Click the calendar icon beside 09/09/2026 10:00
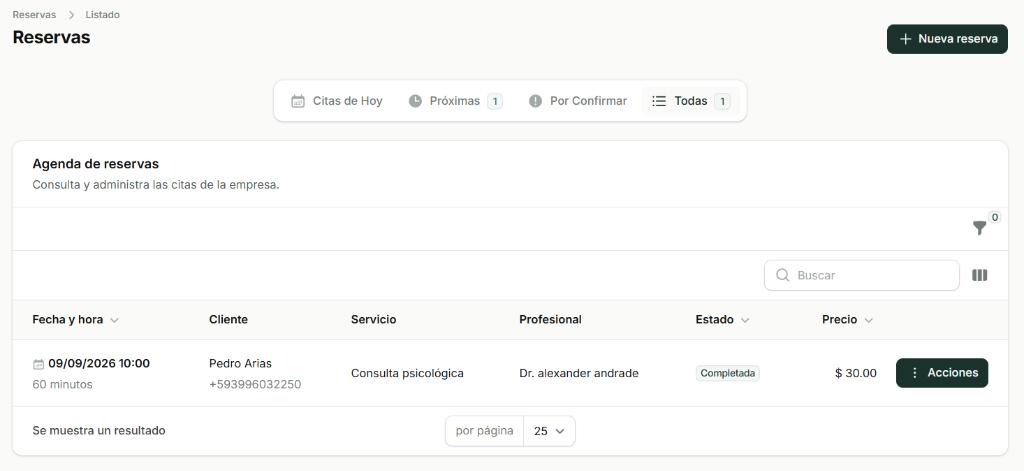The height and width of the screenshot is (471, 1024). [39, 365]
